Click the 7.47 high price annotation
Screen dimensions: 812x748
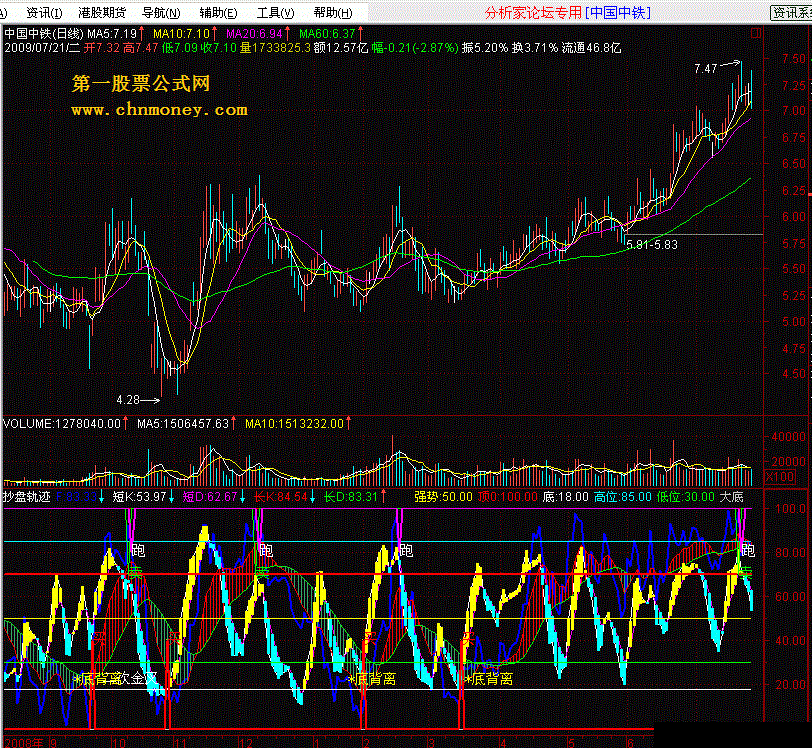tap(706, 68)
